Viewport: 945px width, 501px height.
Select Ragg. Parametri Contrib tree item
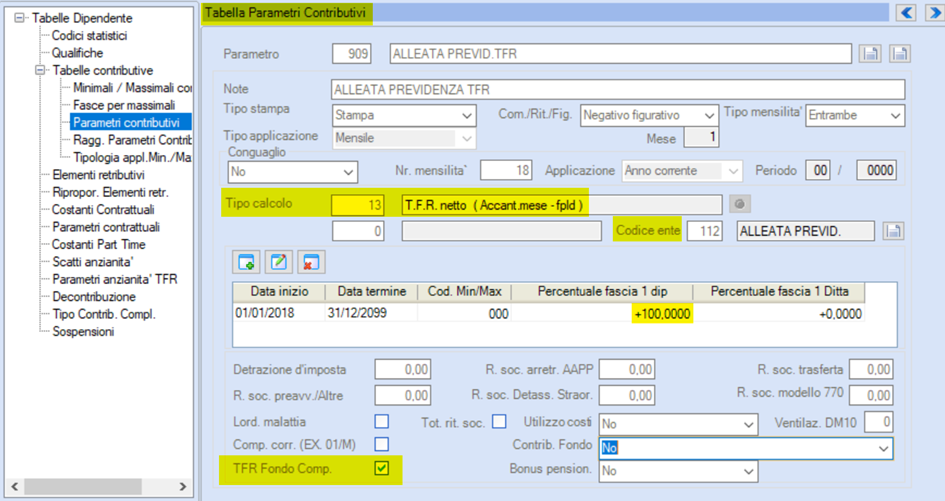pos(132,140)
